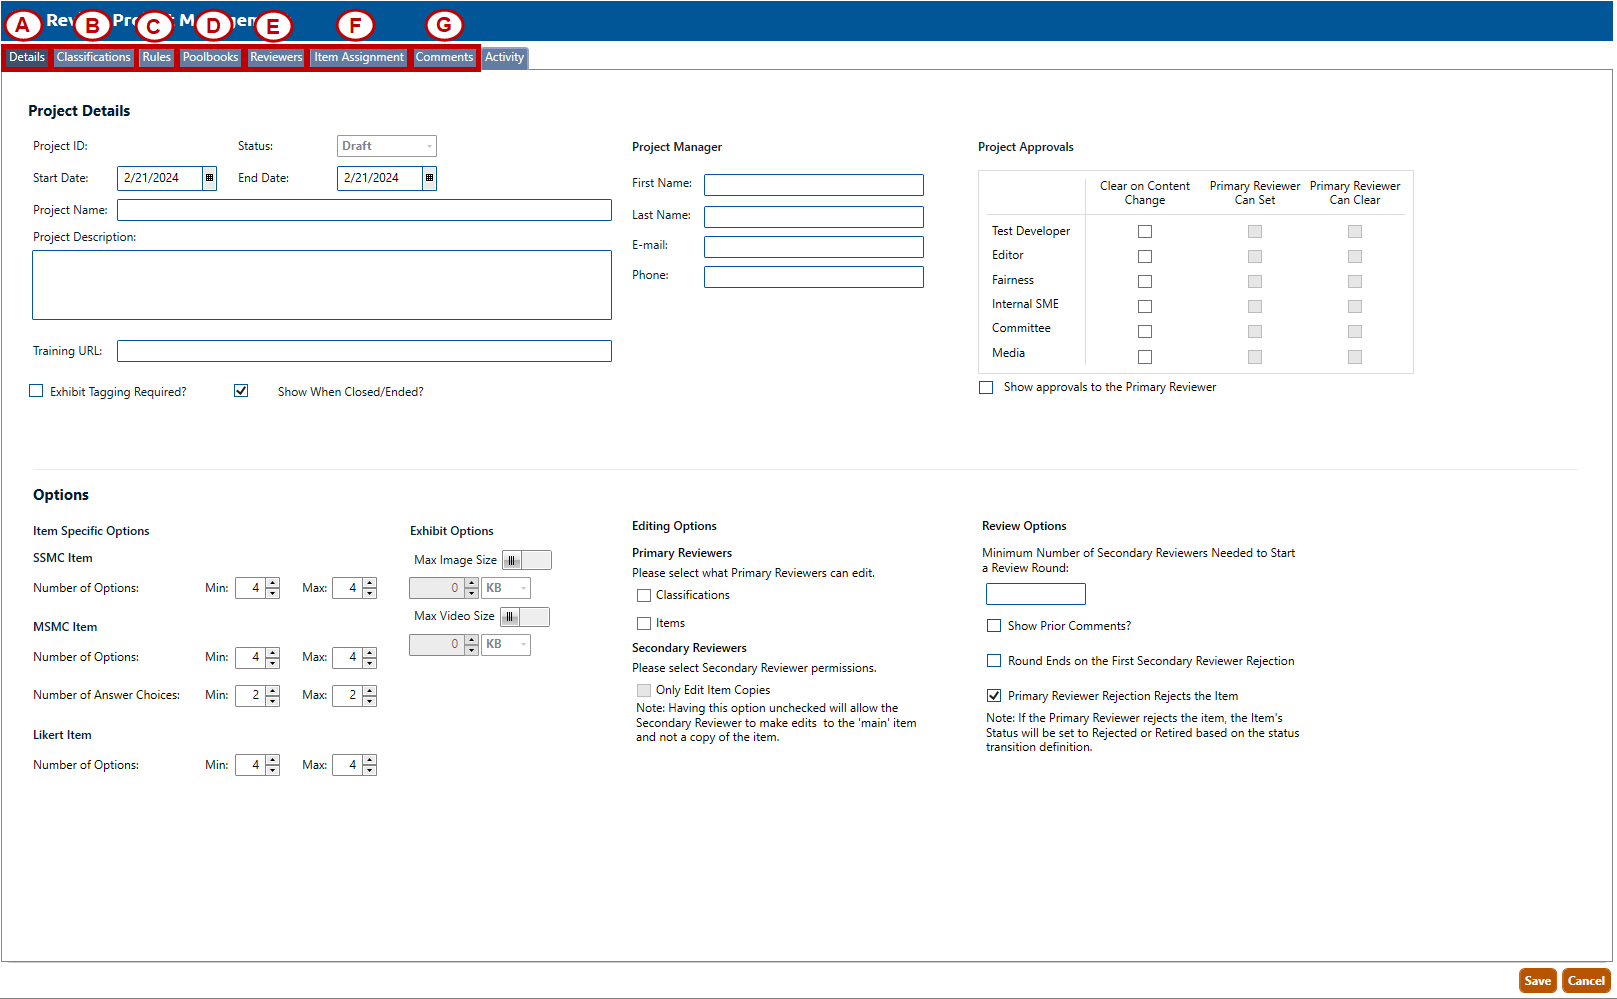1617x999 pixels.
Task: Uncheck Primary Reviewer Rejection Rejects the Item
Action: (x=994, y=696)
